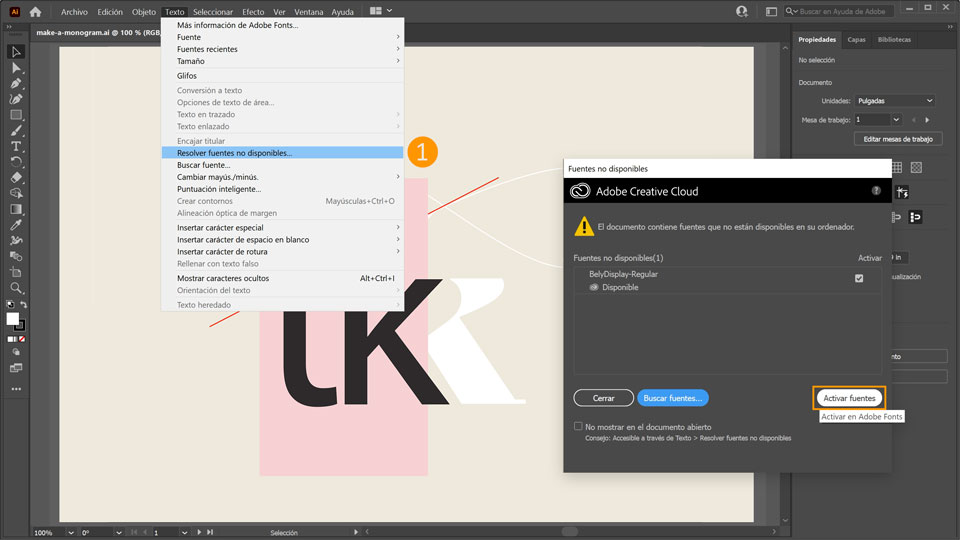This screenshot has height=540, width=960.
Task: Open the artboard number dropdown in status bar
Action: [184, 533]
